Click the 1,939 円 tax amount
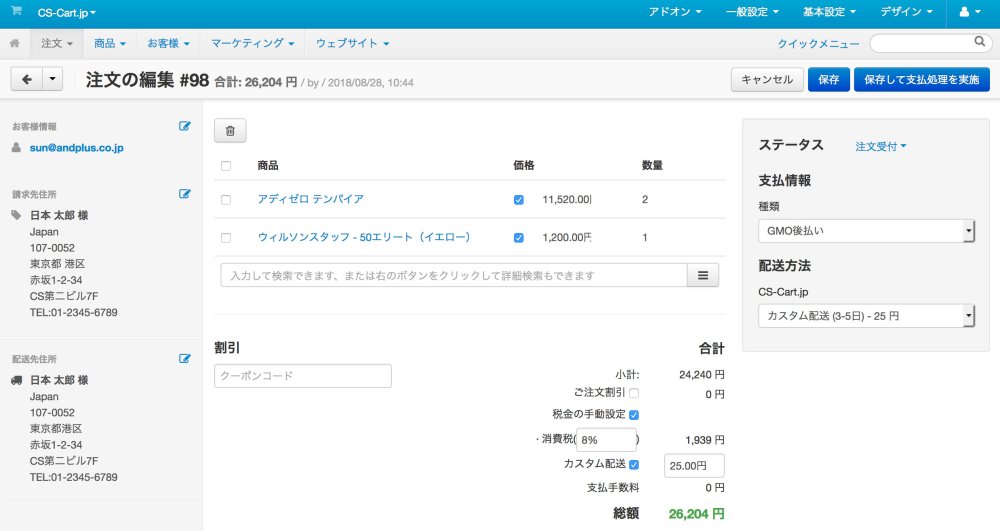This screenshot has height=531, width=1000. tap(705, 440)
